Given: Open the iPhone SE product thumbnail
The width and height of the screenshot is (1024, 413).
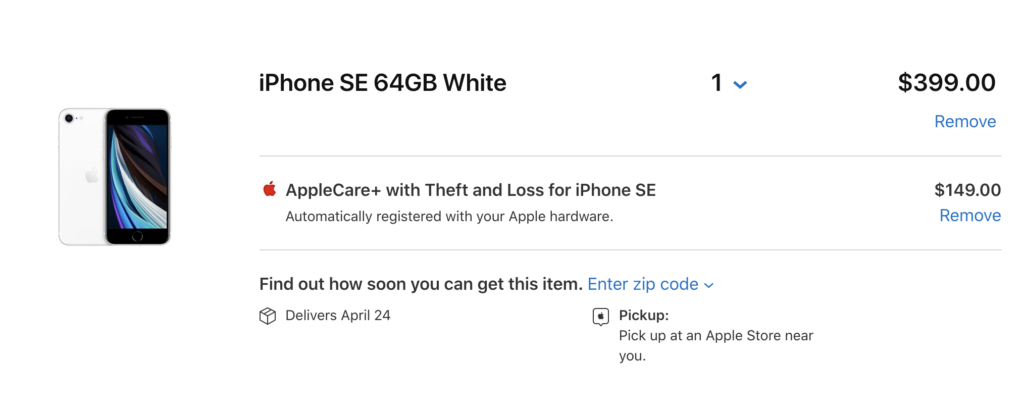Looking at the screenshot, I should click(x=114, y=176).
